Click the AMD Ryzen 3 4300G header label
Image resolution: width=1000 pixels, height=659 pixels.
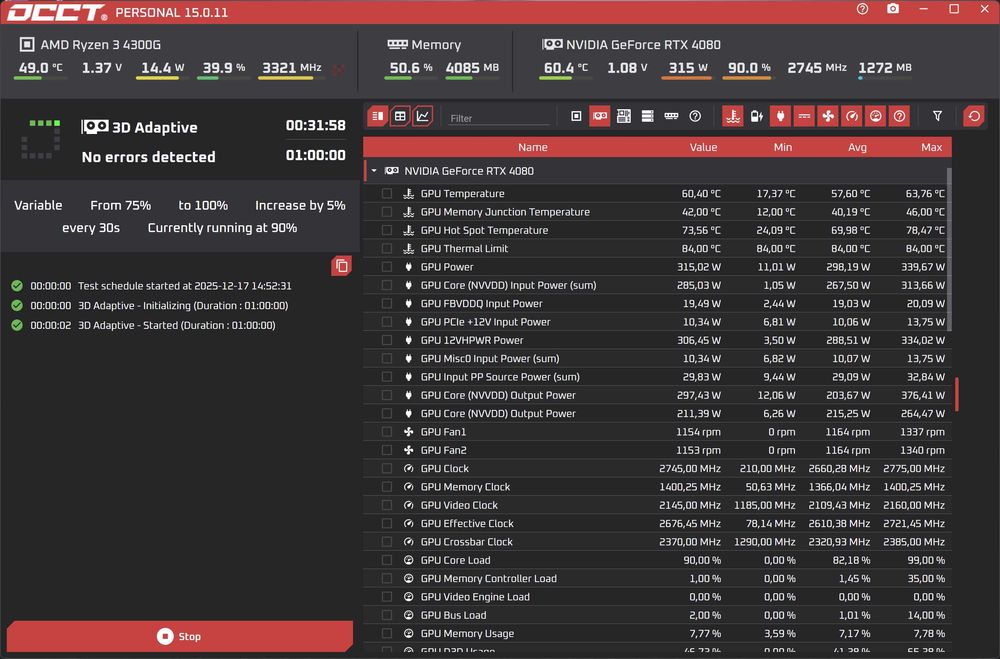click(100, 45)
